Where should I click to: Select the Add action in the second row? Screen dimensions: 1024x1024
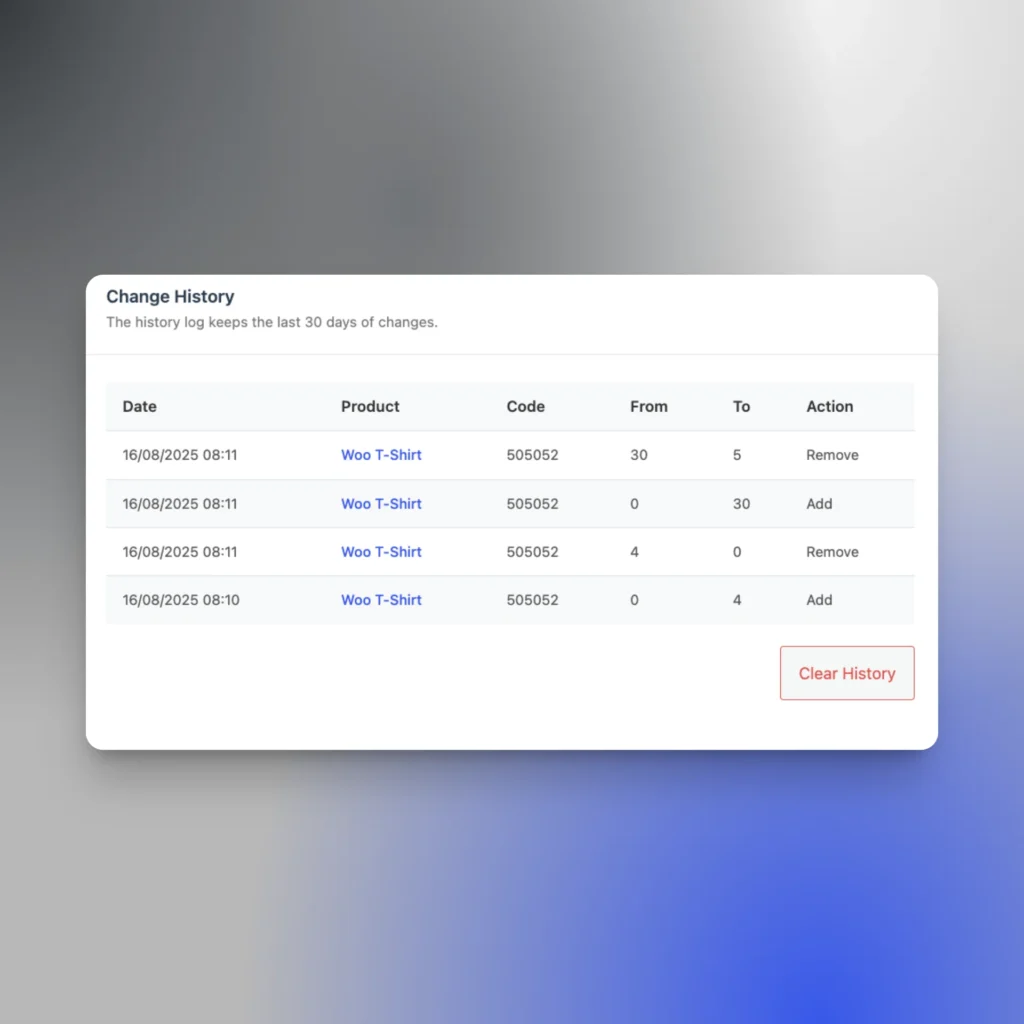pos(819,504)
